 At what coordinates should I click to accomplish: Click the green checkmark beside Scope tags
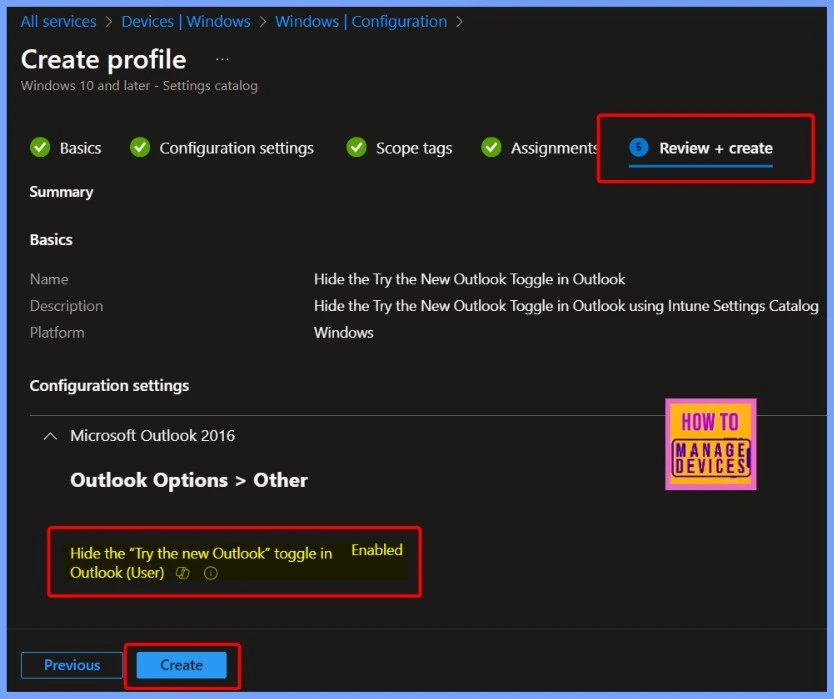click(x=356, y=147)
